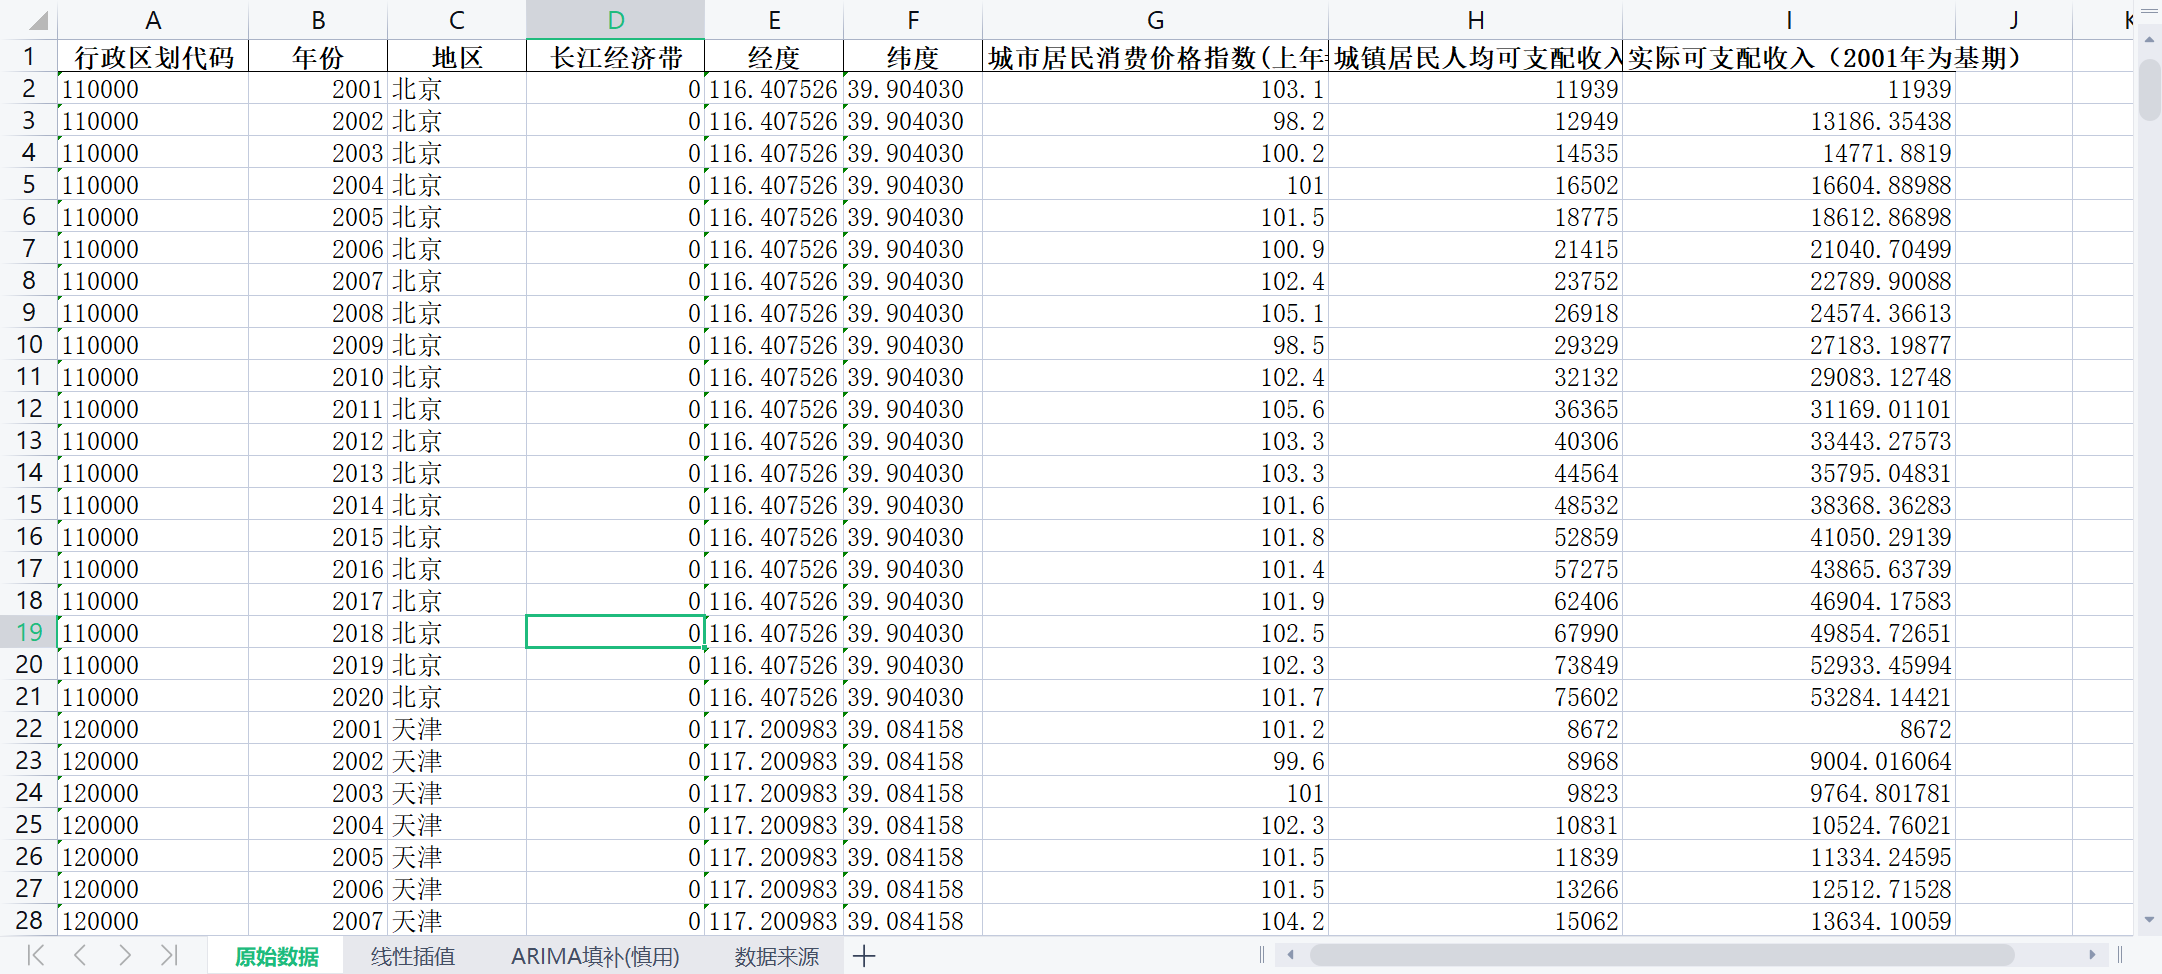Select real income cell 41050.29139

1788,537
